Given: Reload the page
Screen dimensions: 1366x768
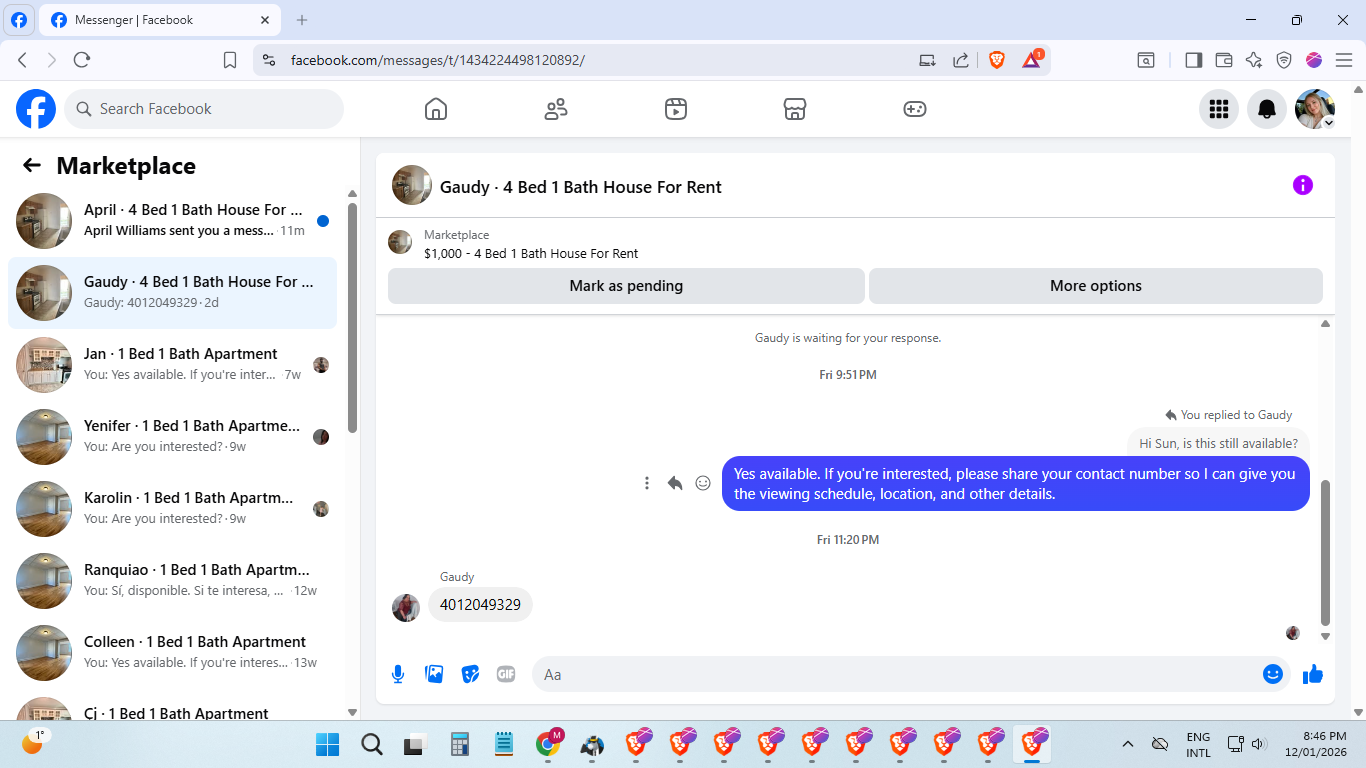Looking at the screenshot, I should [82, 60].
